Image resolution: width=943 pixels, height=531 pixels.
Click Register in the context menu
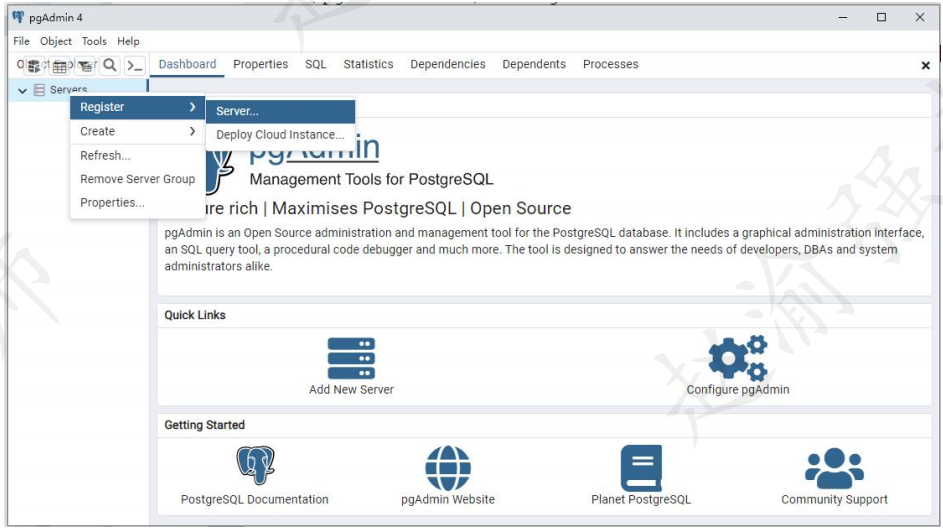pos(137,107)
